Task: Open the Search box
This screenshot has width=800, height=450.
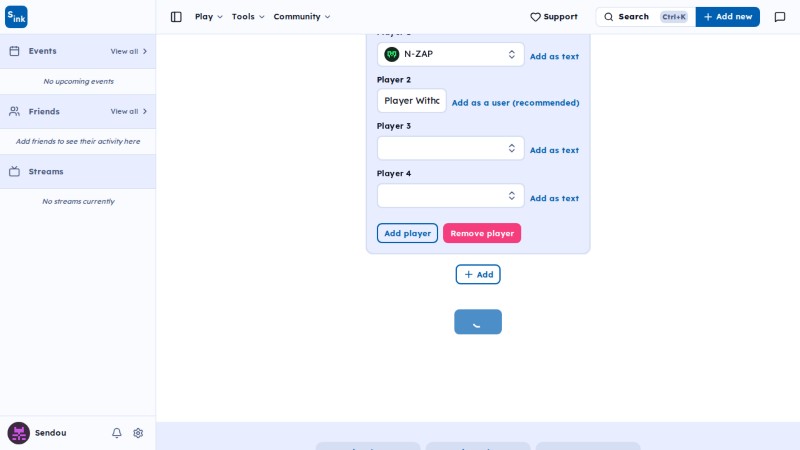Action: click(645, 17)
